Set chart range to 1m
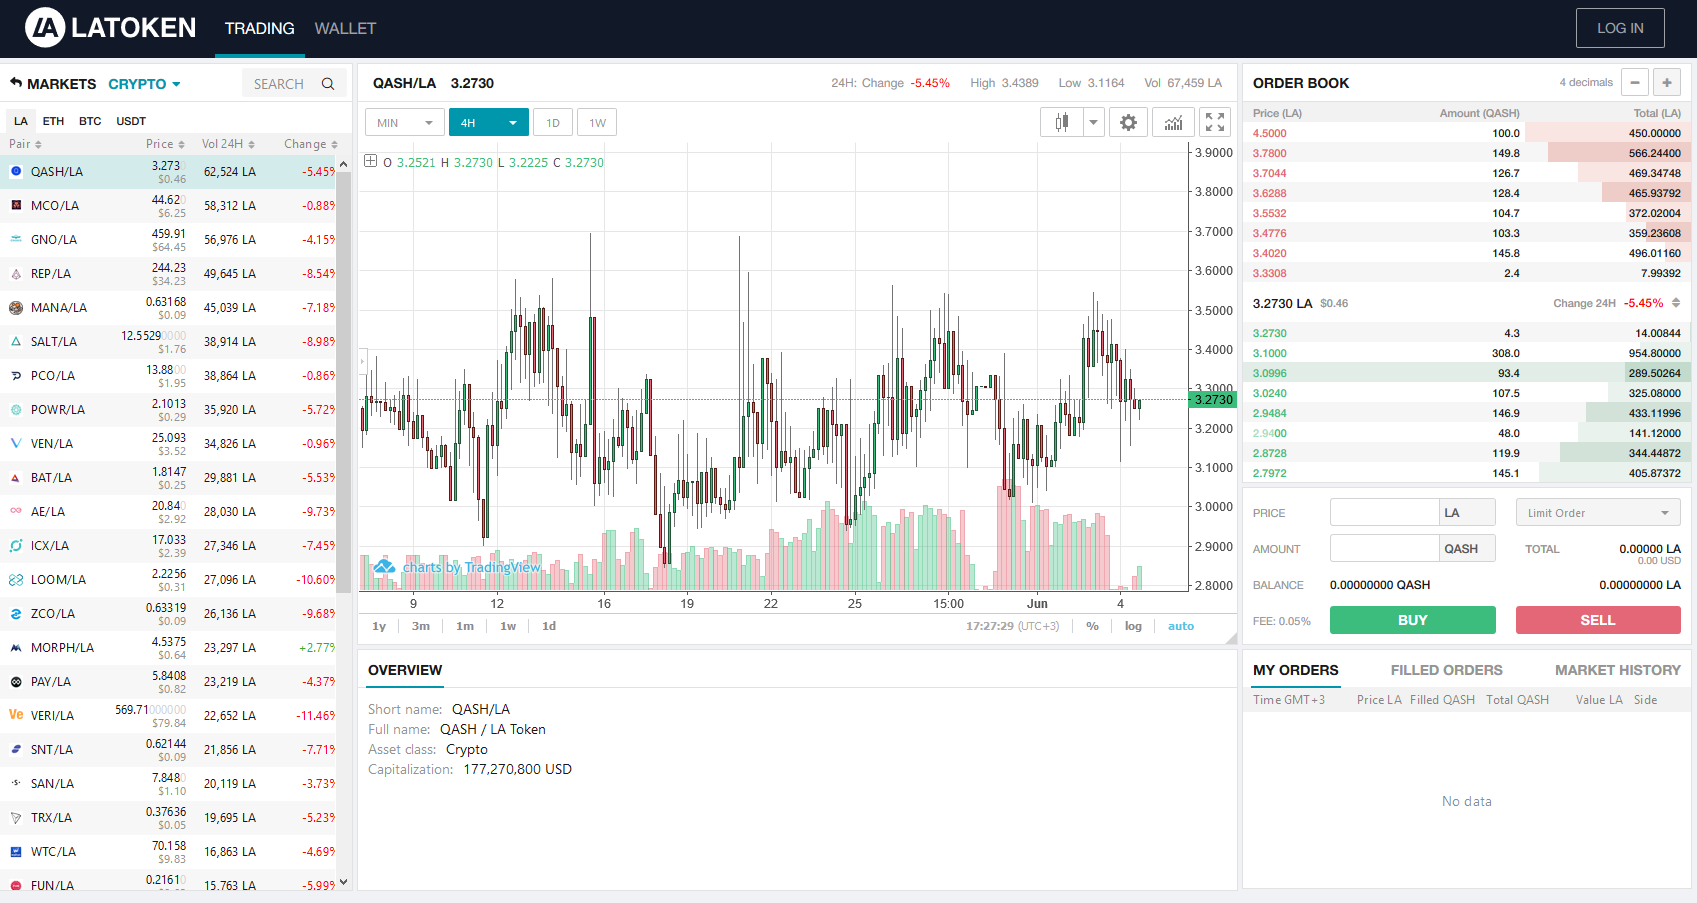This screenshot has height=903, width=1697. pyautogui.click(x=465, y=626)
